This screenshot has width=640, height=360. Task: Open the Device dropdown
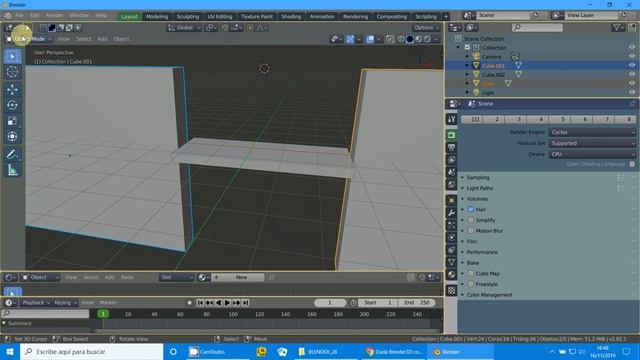coord(592,154)
